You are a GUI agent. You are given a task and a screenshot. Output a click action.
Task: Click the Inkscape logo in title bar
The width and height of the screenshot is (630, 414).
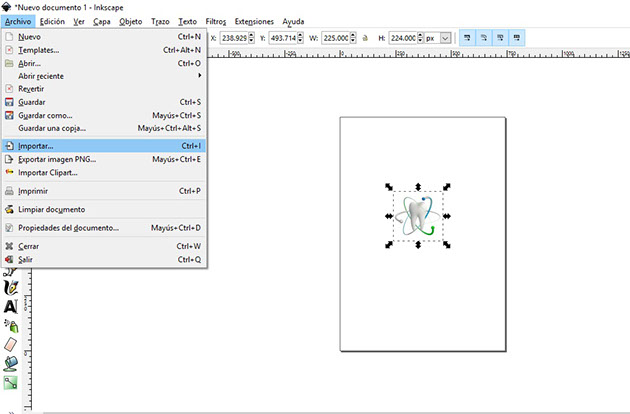tap(6, 7)
